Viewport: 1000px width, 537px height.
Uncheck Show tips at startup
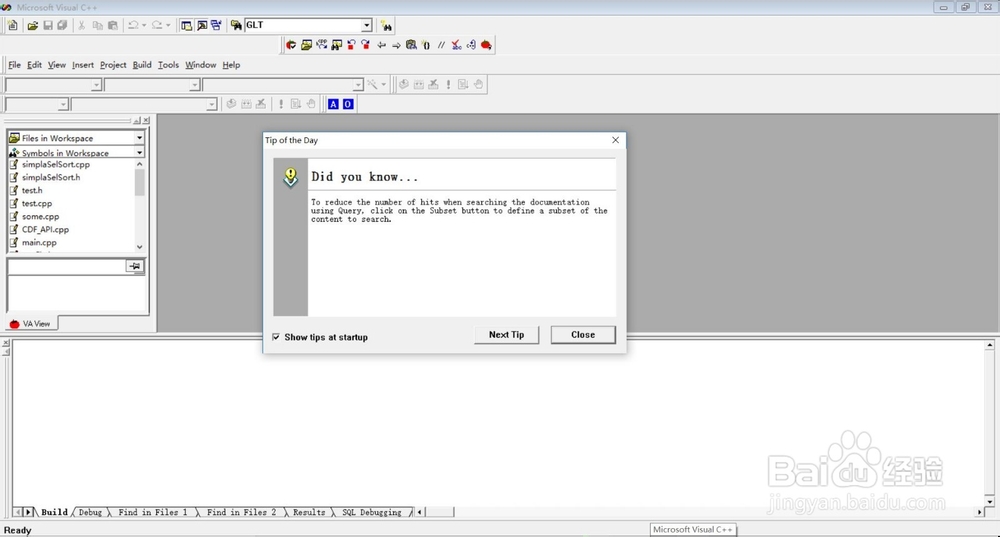pyautogui.click(x=276, y=337)
